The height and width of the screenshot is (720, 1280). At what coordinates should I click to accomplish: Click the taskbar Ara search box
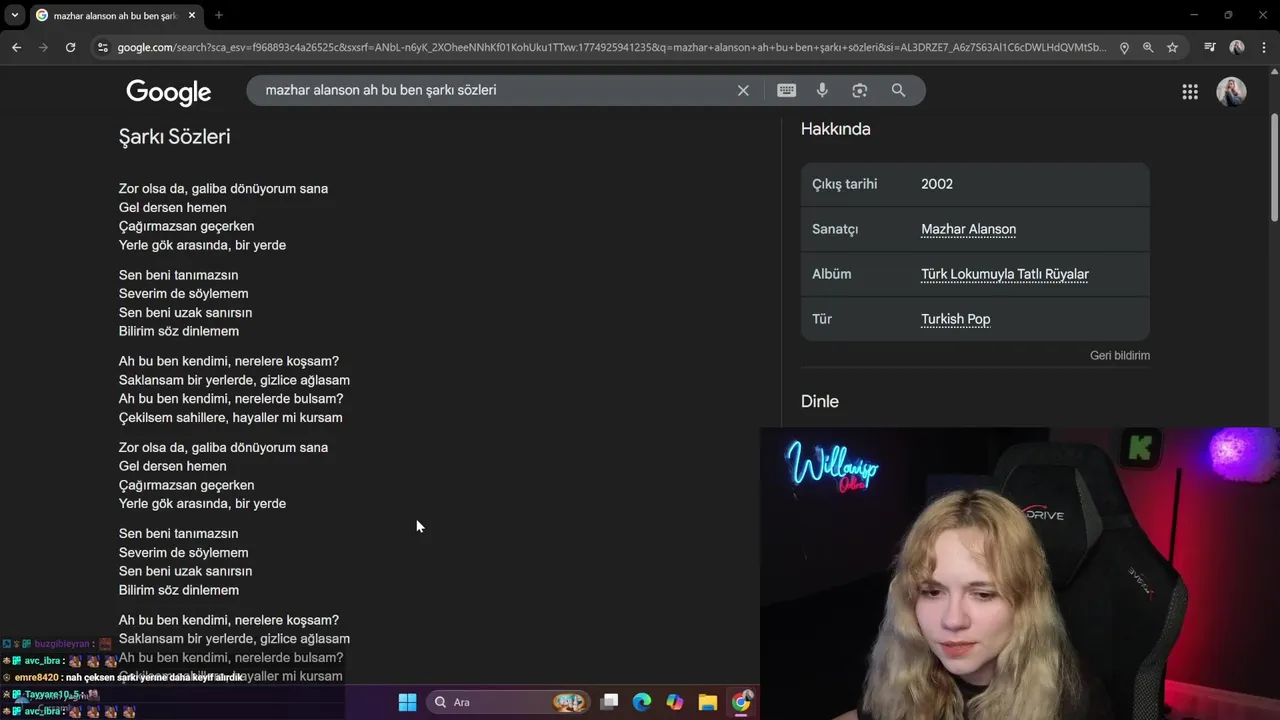(509, 702)
